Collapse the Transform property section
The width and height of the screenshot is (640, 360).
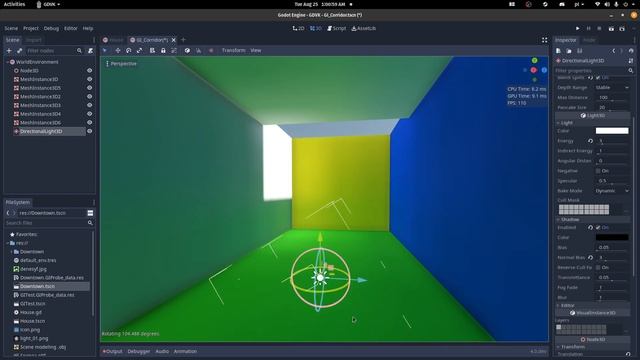(558, 347)
